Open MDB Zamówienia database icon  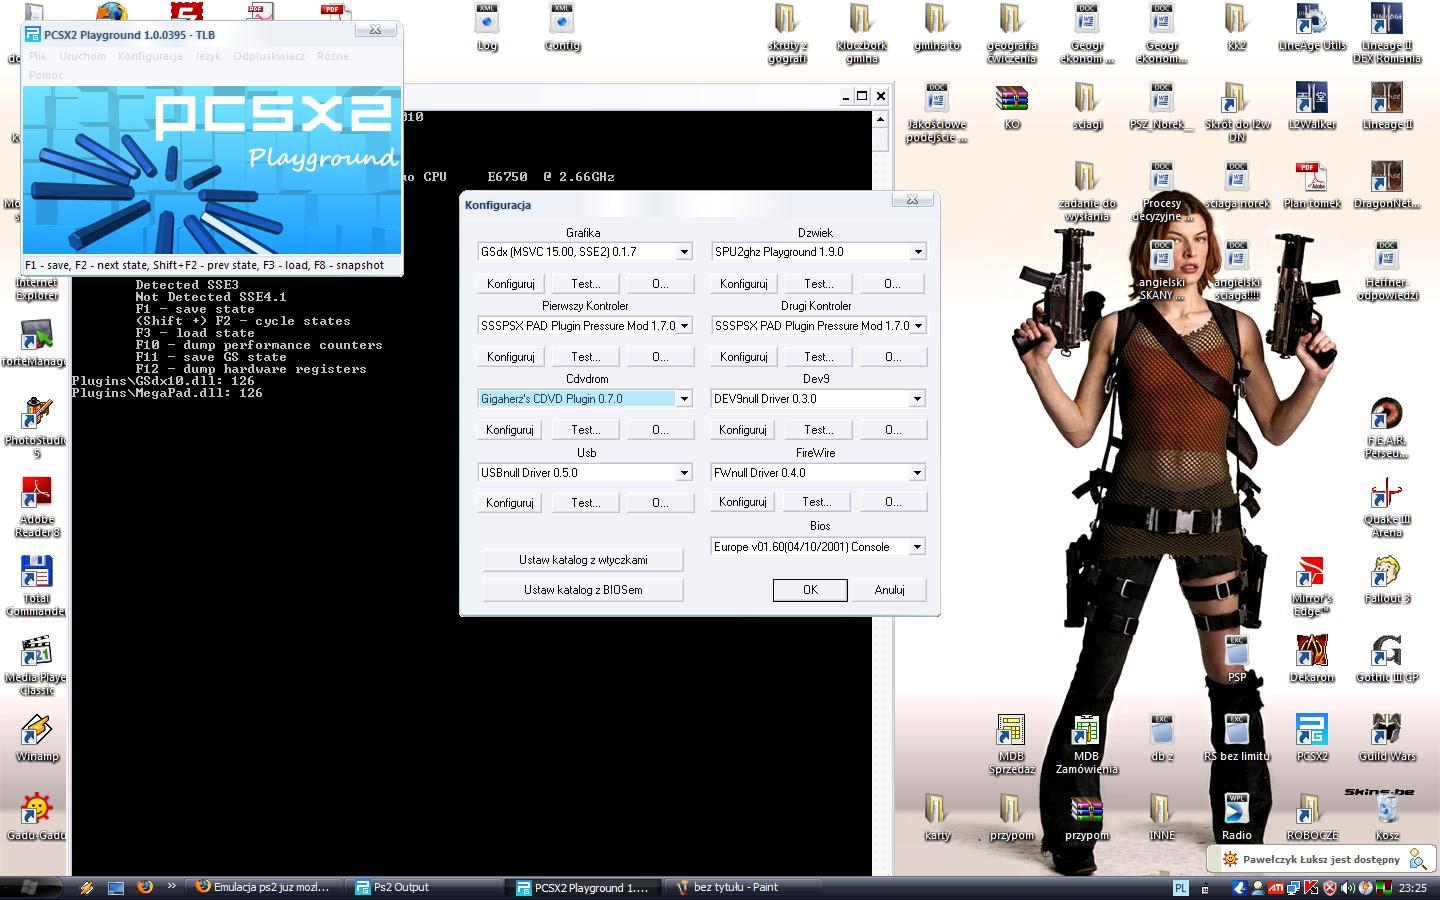point(1086,744)
